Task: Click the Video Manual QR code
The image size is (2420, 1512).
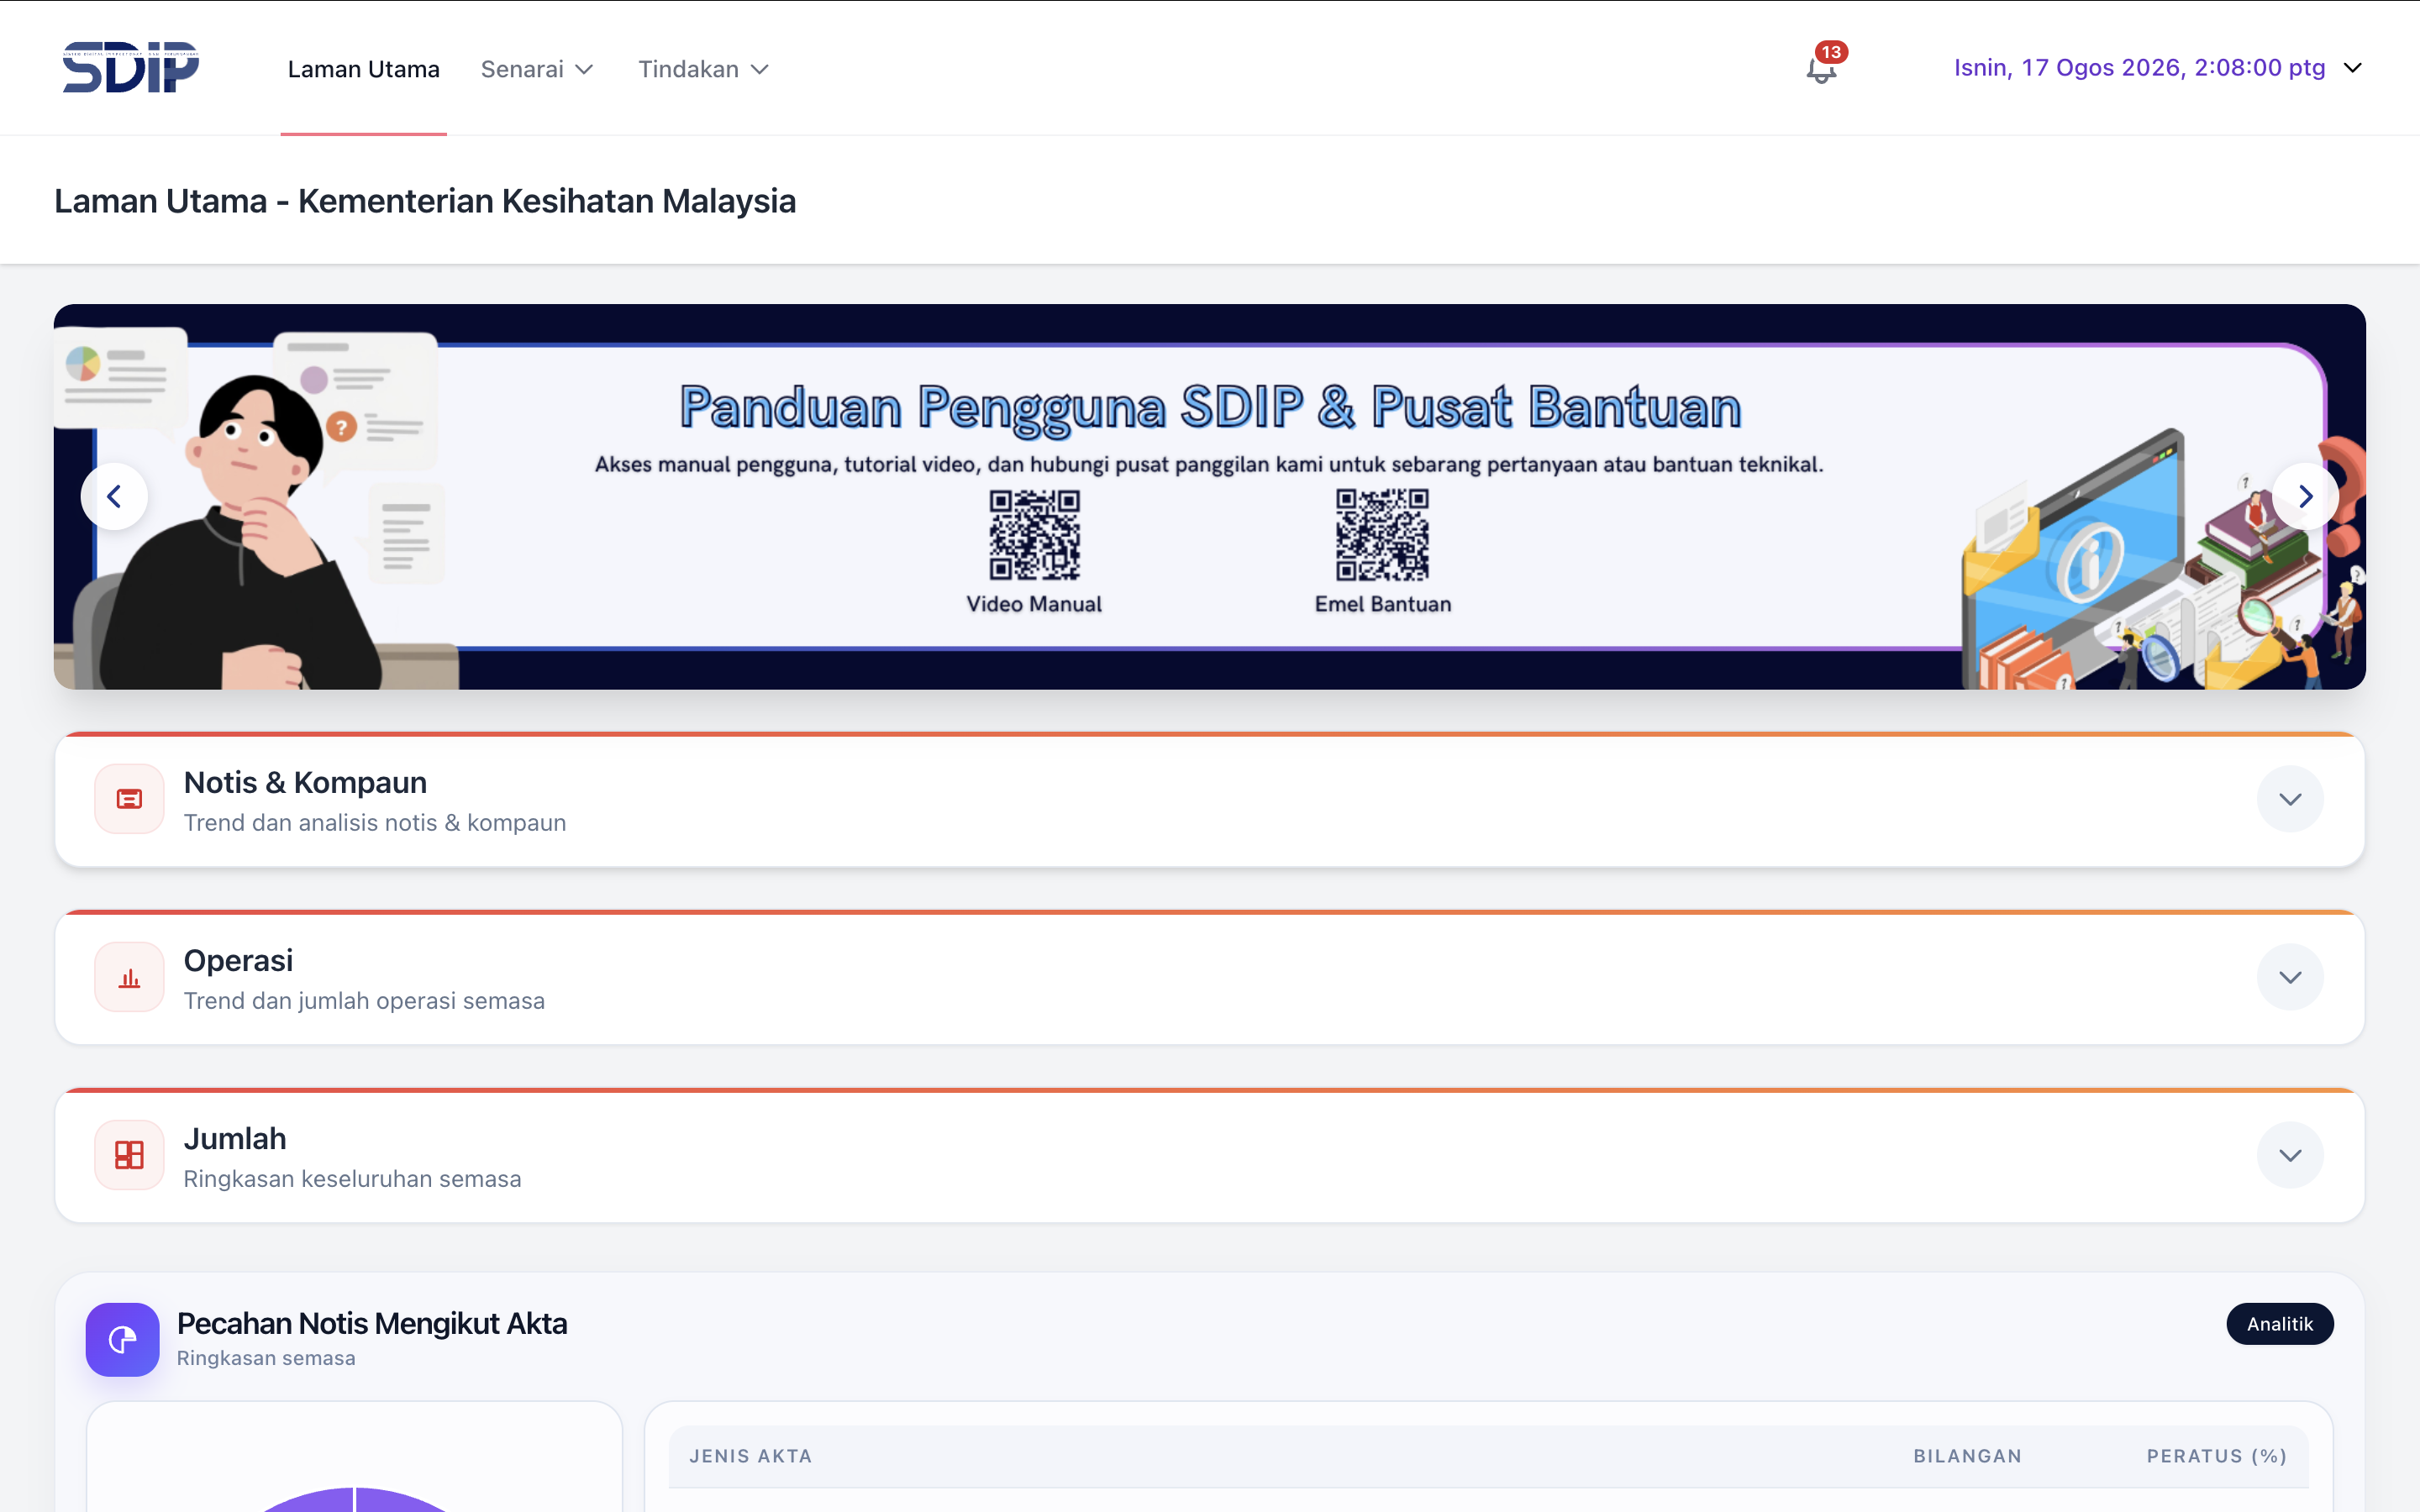Action: tap(1034, 534)
